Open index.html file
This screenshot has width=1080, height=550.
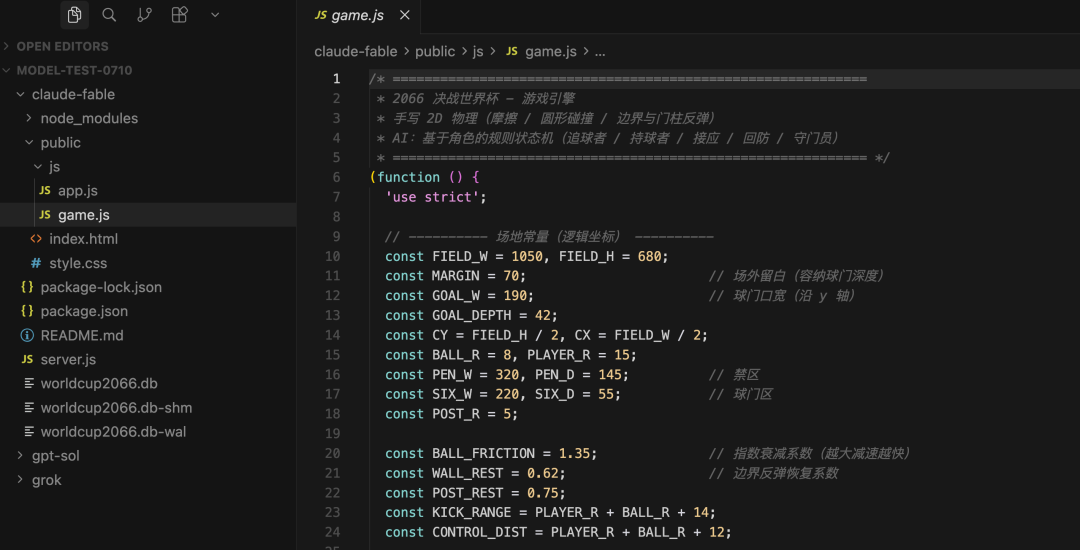click(148, 239)
